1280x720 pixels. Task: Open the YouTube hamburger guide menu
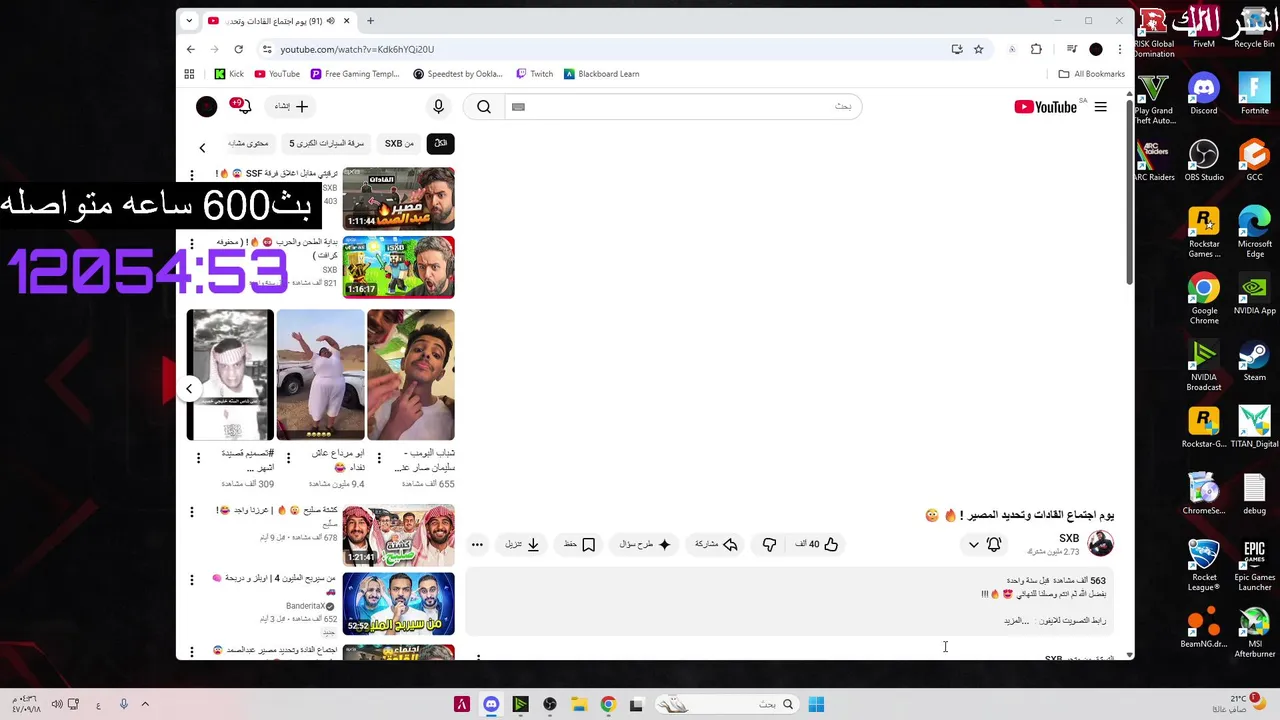point(1100,107)
